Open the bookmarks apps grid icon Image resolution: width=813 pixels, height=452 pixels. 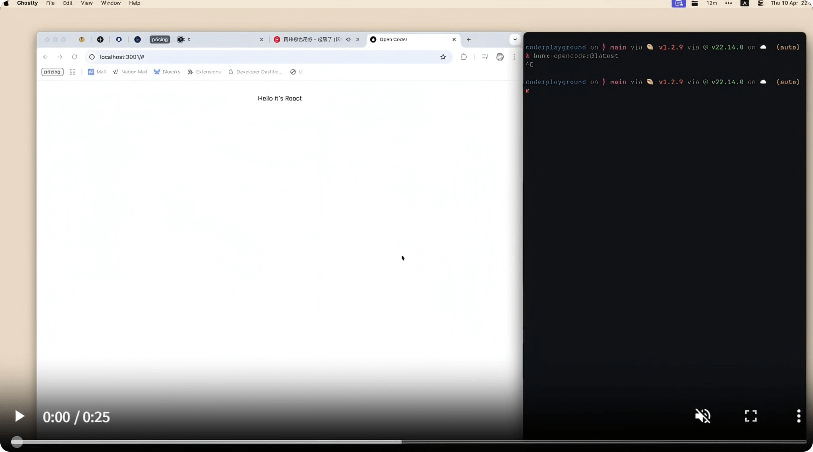point(72,72)
